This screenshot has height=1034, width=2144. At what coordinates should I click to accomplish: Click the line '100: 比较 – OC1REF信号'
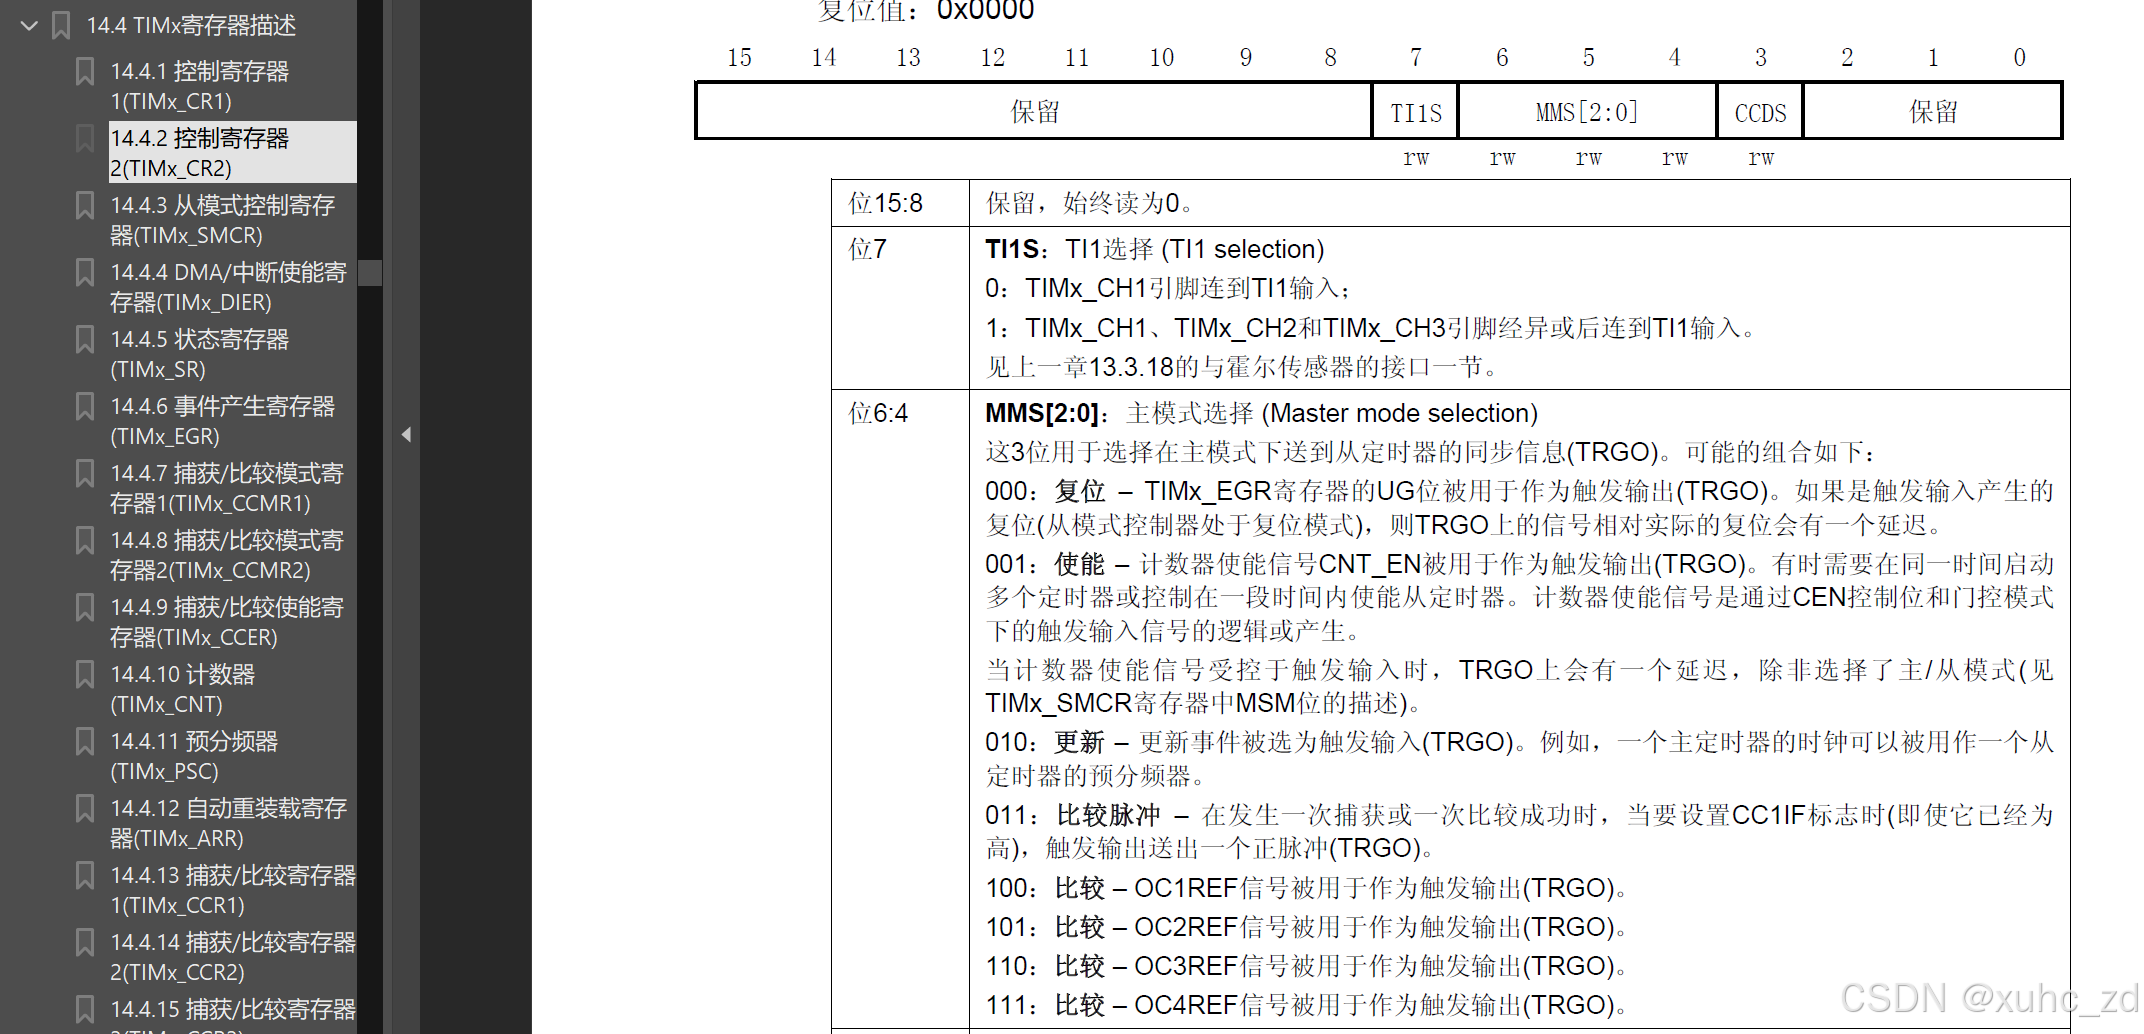(x=1306, y=888)
